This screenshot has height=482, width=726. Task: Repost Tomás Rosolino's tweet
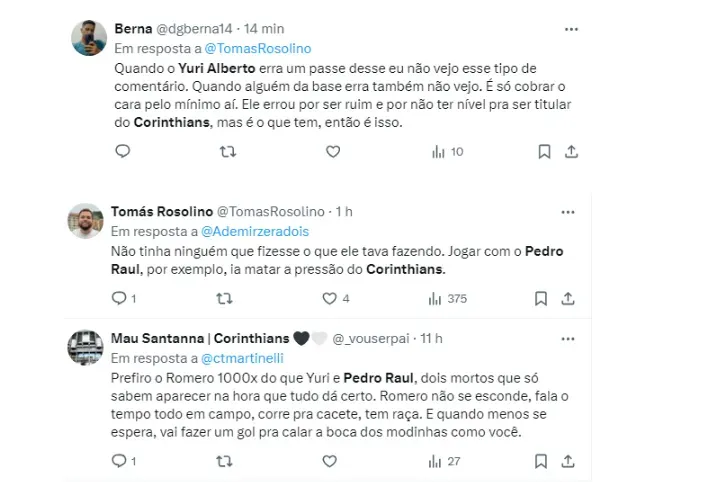(x=226, y=298)
